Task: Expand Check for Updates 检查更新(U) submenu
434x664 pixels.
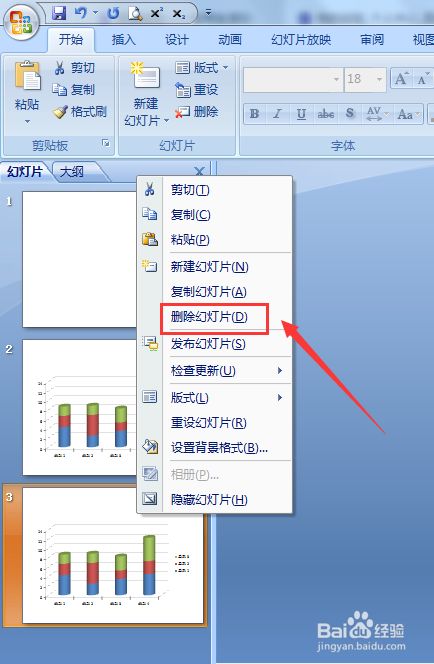Action: pos(214,371)
